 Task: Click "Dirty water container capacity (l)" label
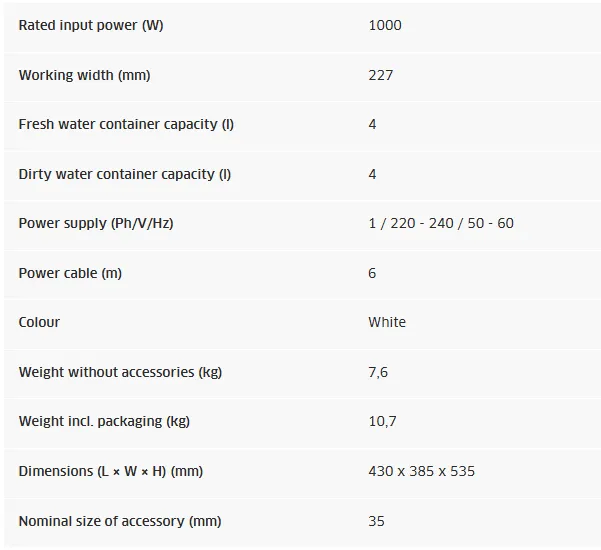[x=124, y=174]
